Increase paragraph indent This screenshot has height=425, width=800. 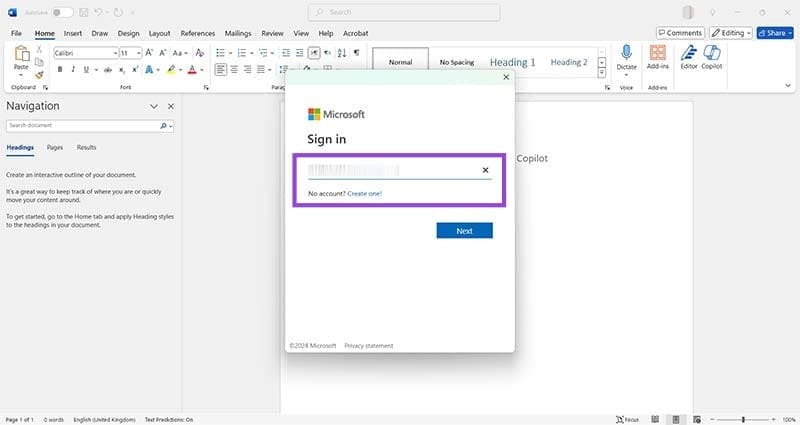[299, 53]
